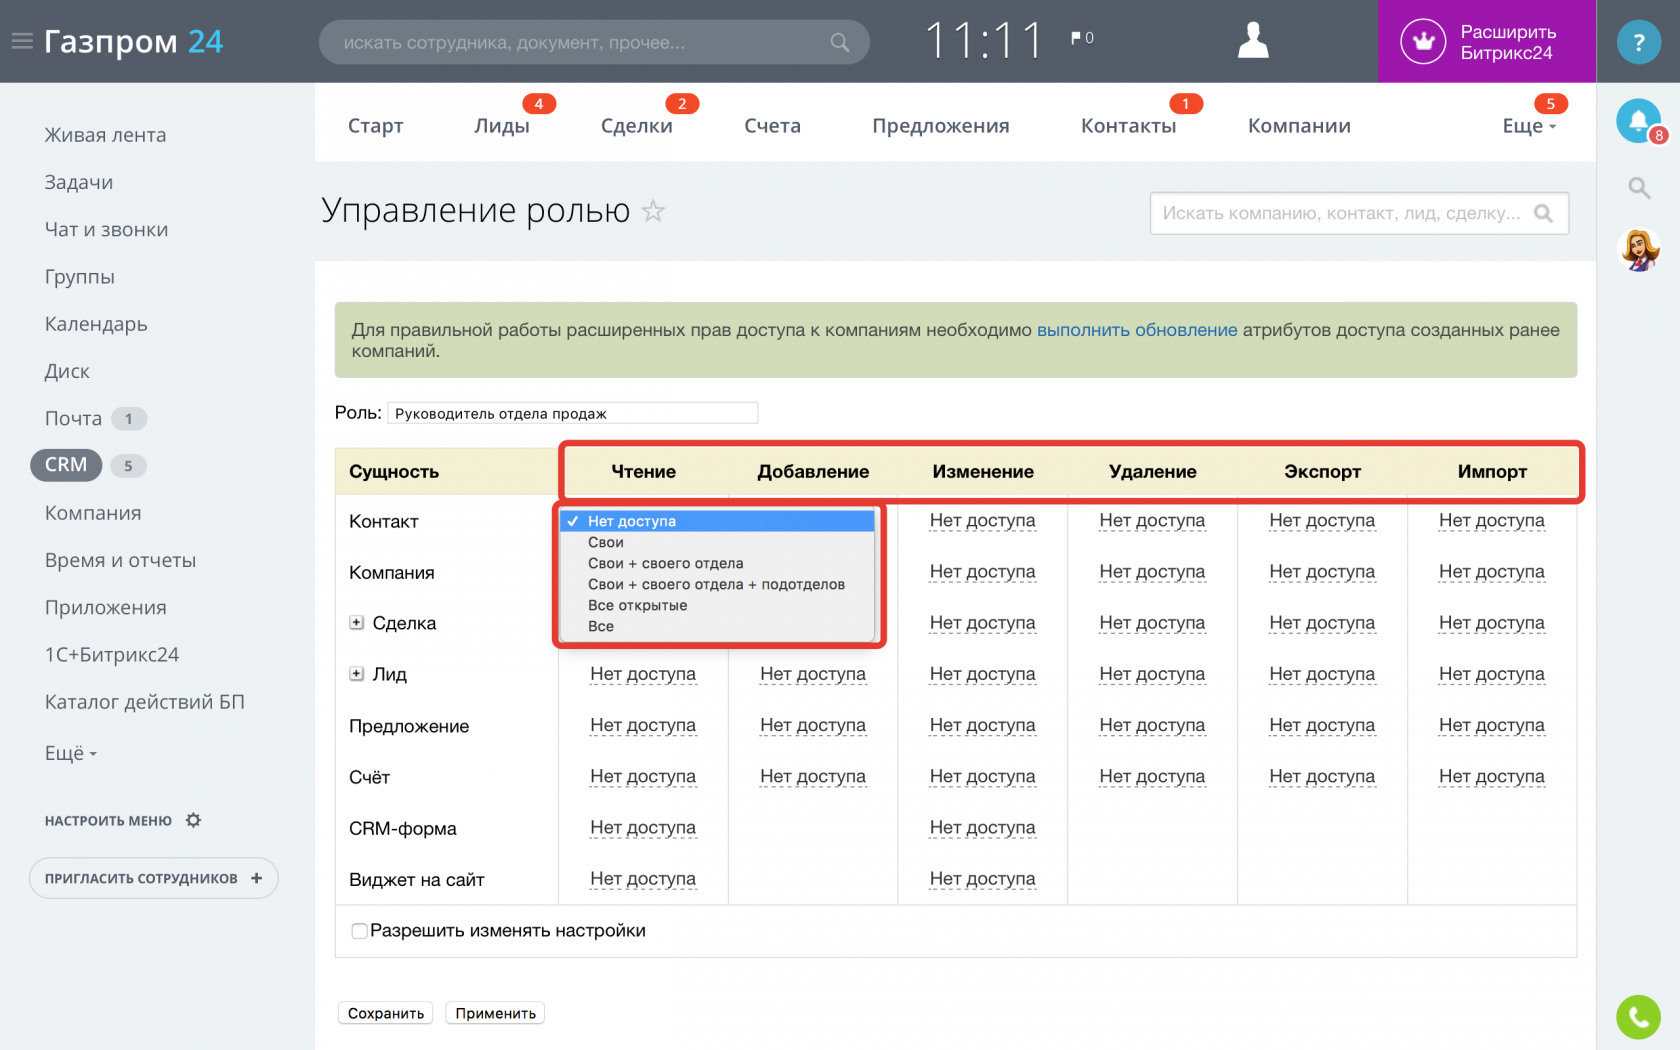Select Нет доступа in open dropdown
Screen dimensions: 1680x1050
click(717, 521)
